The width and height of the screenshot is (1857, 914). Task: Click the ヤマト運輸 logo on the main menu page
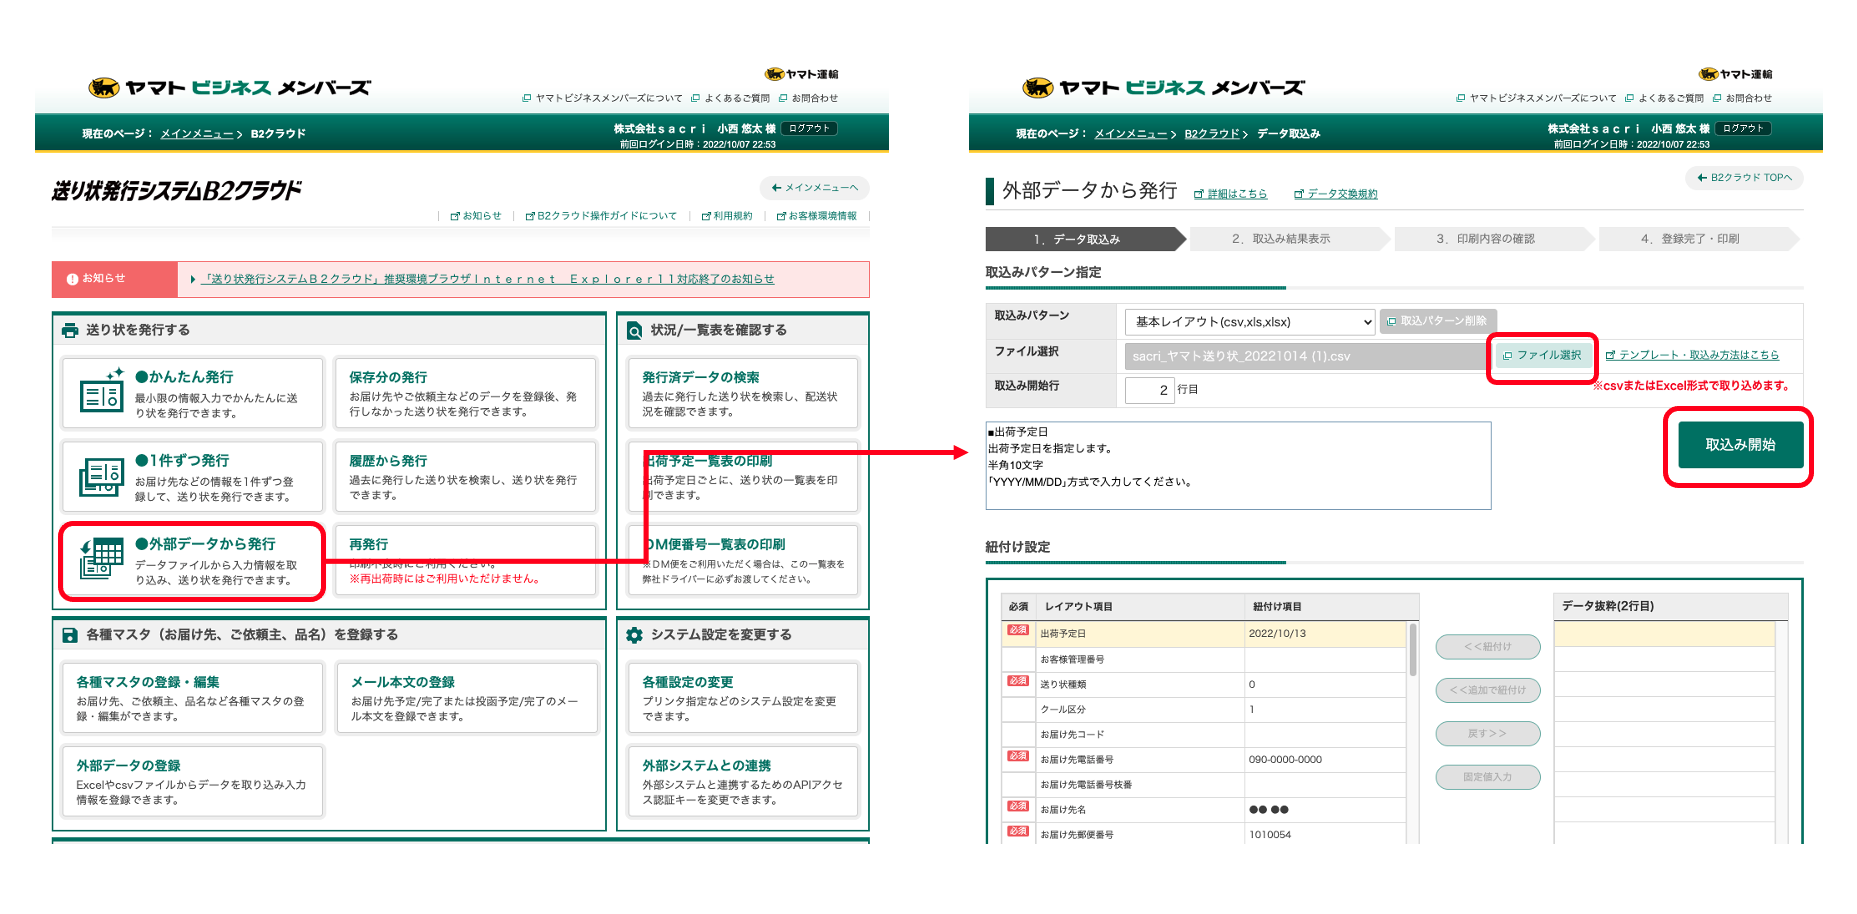[802, 74]
